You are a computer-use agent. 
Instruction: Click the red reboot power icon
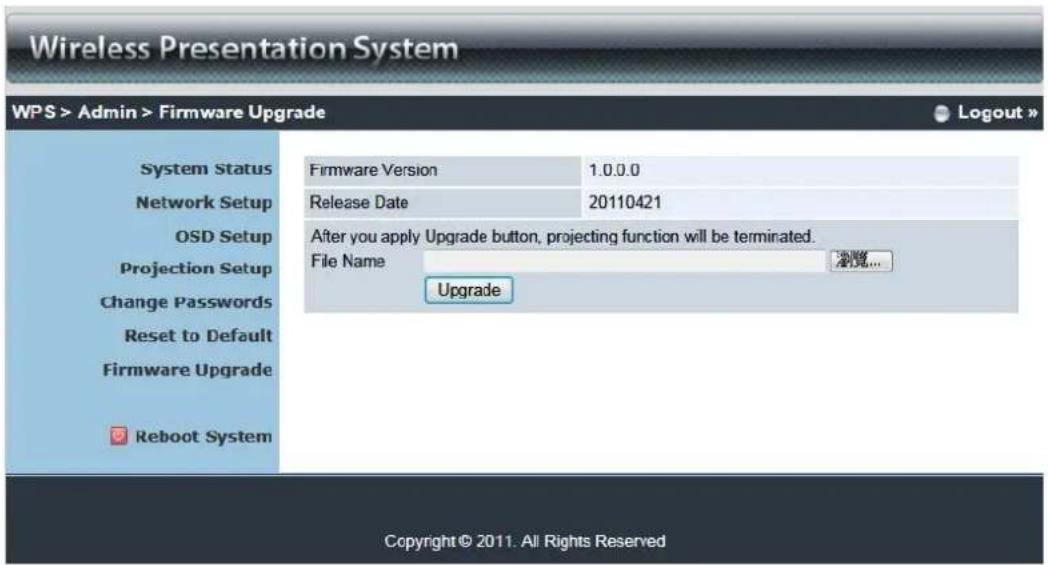coord(118,436)
